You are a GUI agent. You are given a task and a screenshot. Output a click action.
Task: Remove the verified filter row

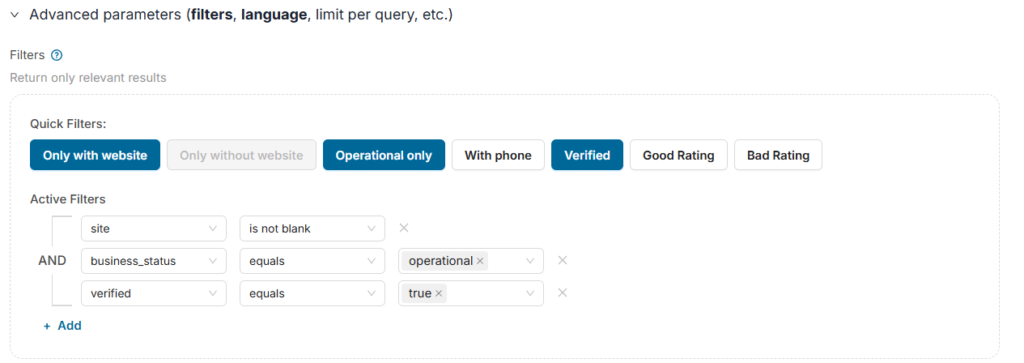(x=562, y=293)
